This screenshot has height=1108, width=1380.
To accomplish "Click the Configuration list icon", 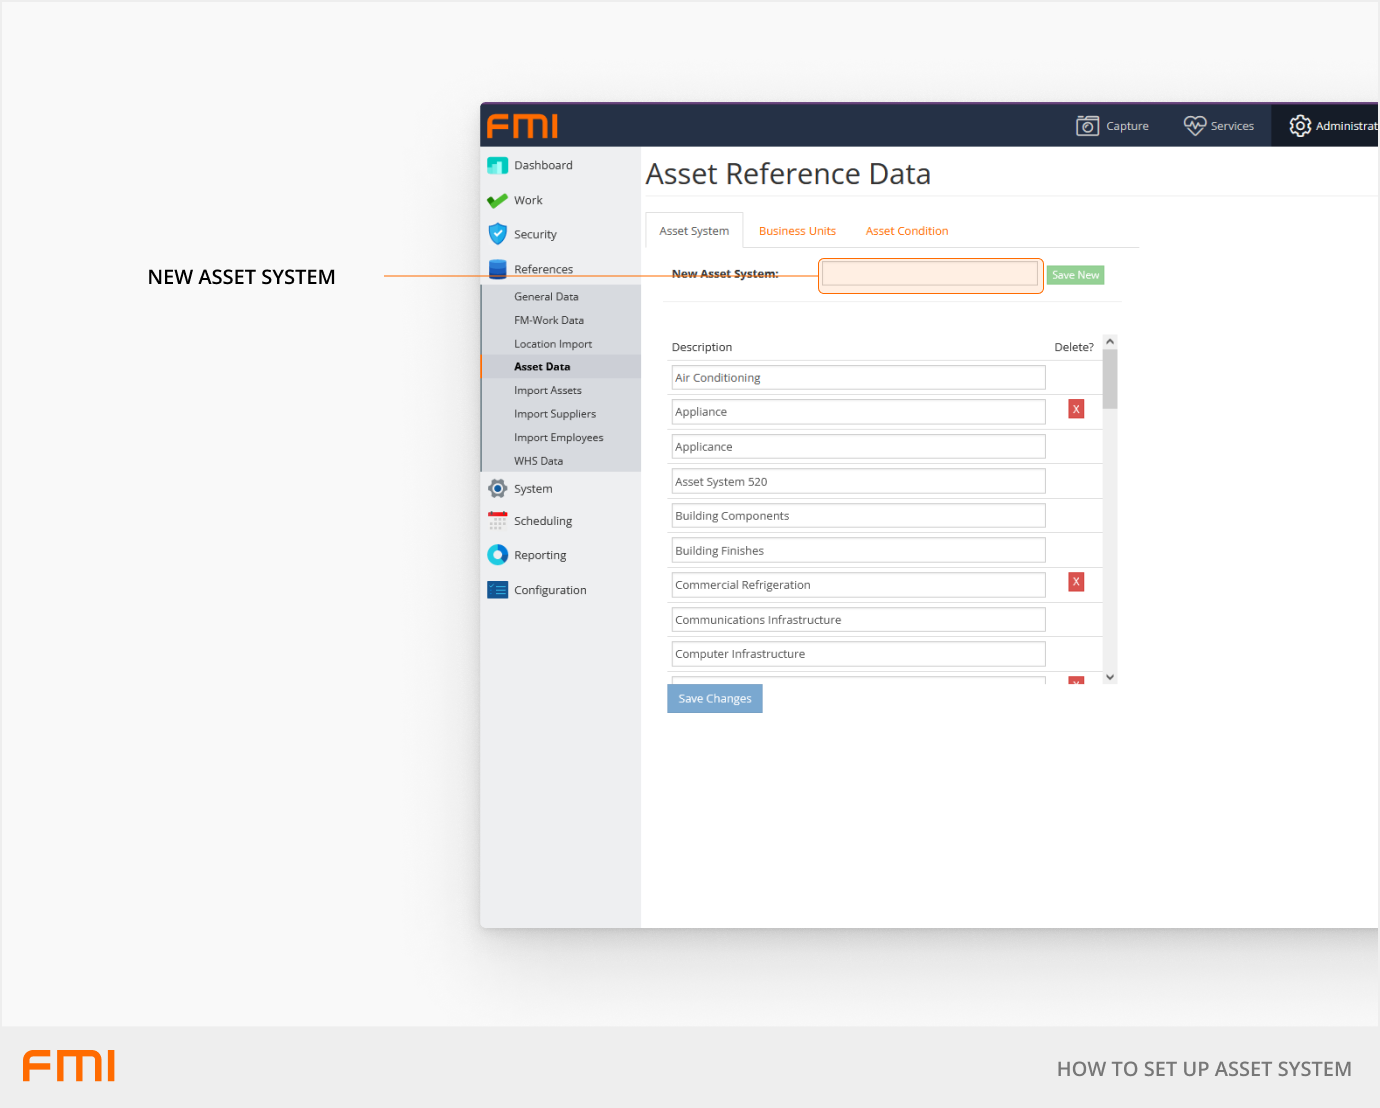I will click(497, 590).
